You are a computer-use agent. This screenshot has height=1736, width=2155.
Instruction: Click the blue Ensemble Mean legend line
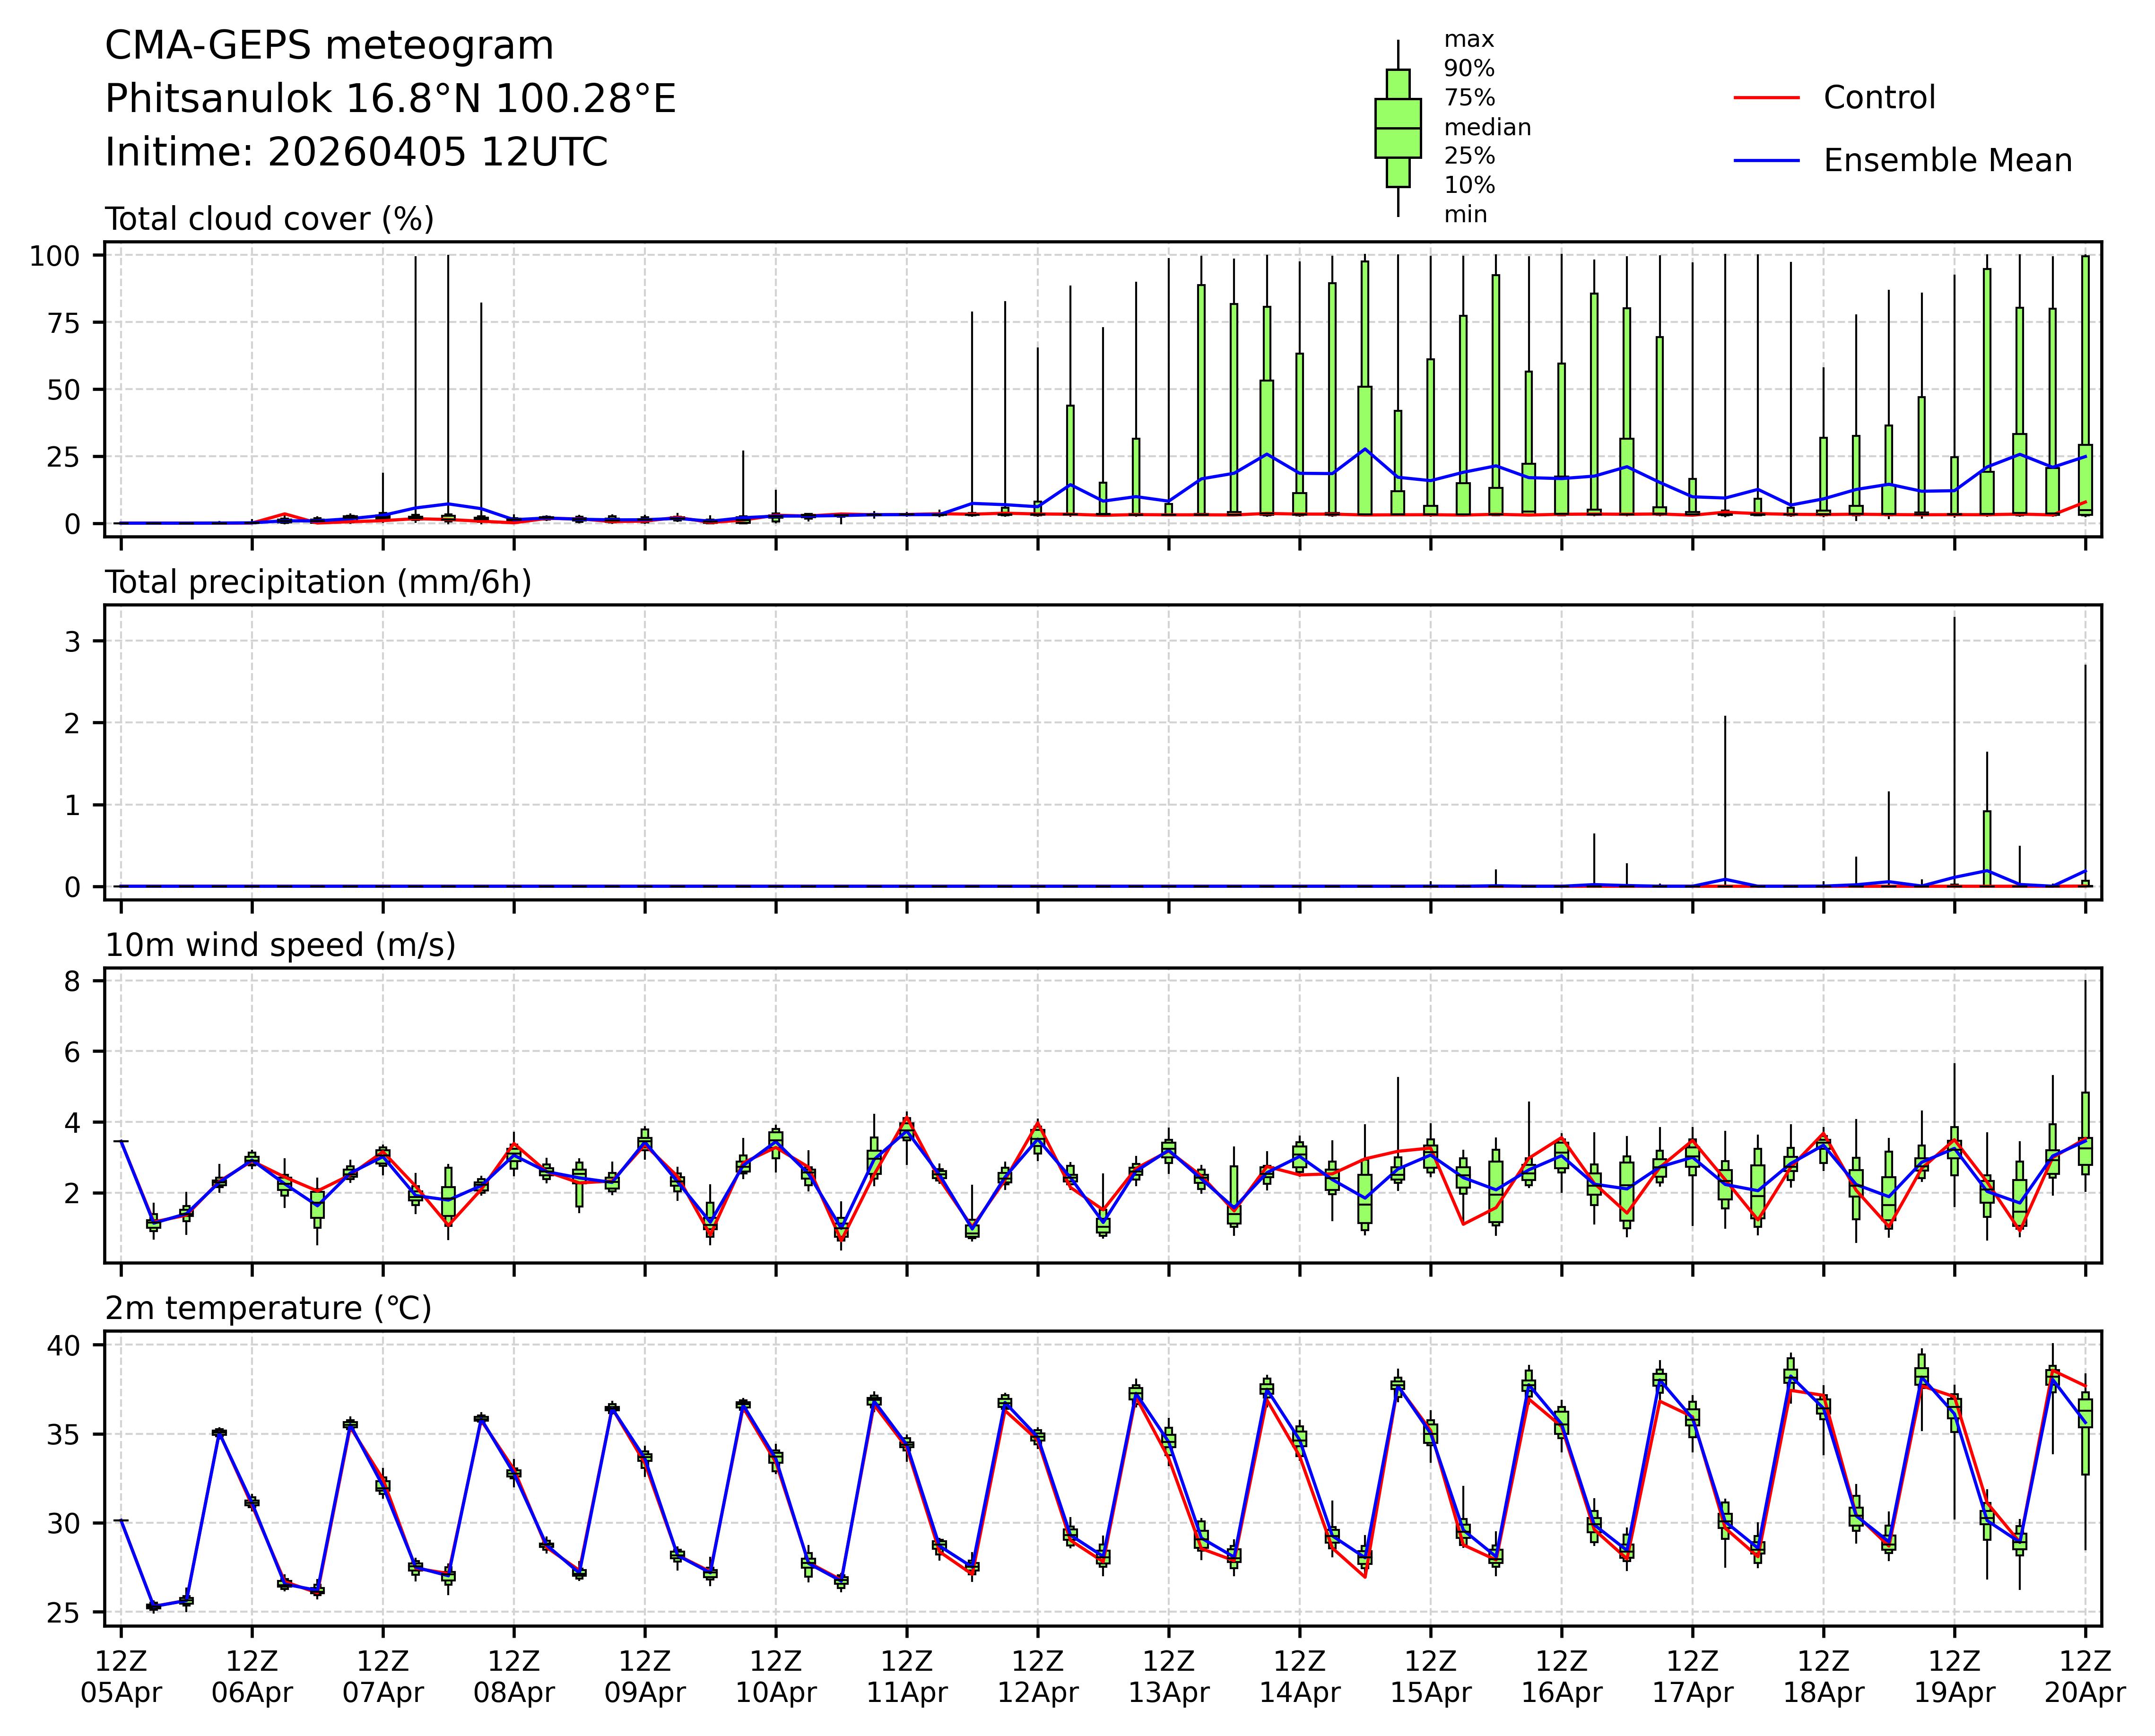click(x=1766, y=161)
